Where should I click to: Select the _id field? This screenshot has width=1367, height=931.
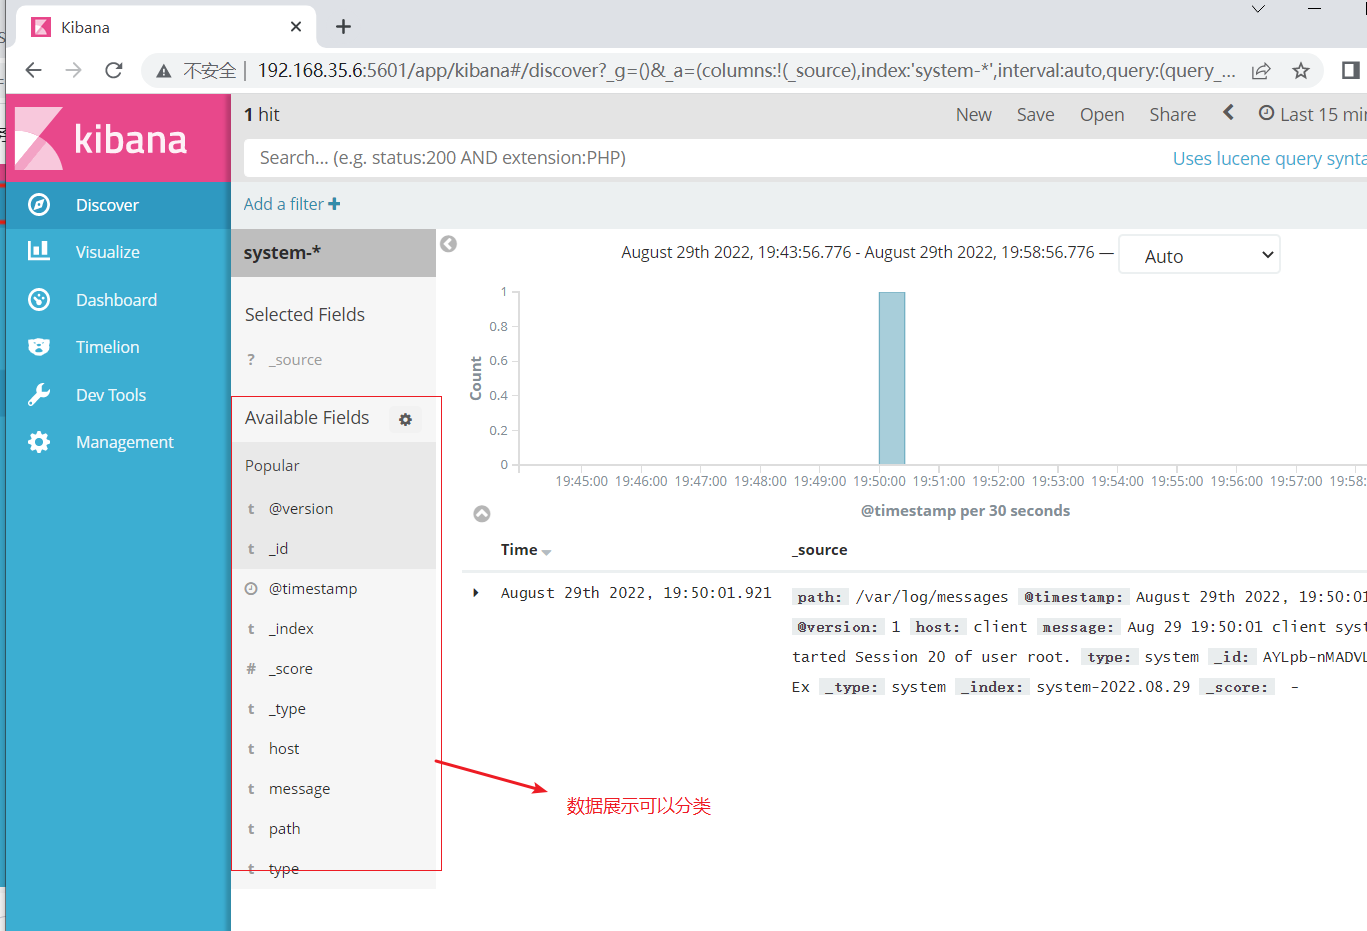278,549
